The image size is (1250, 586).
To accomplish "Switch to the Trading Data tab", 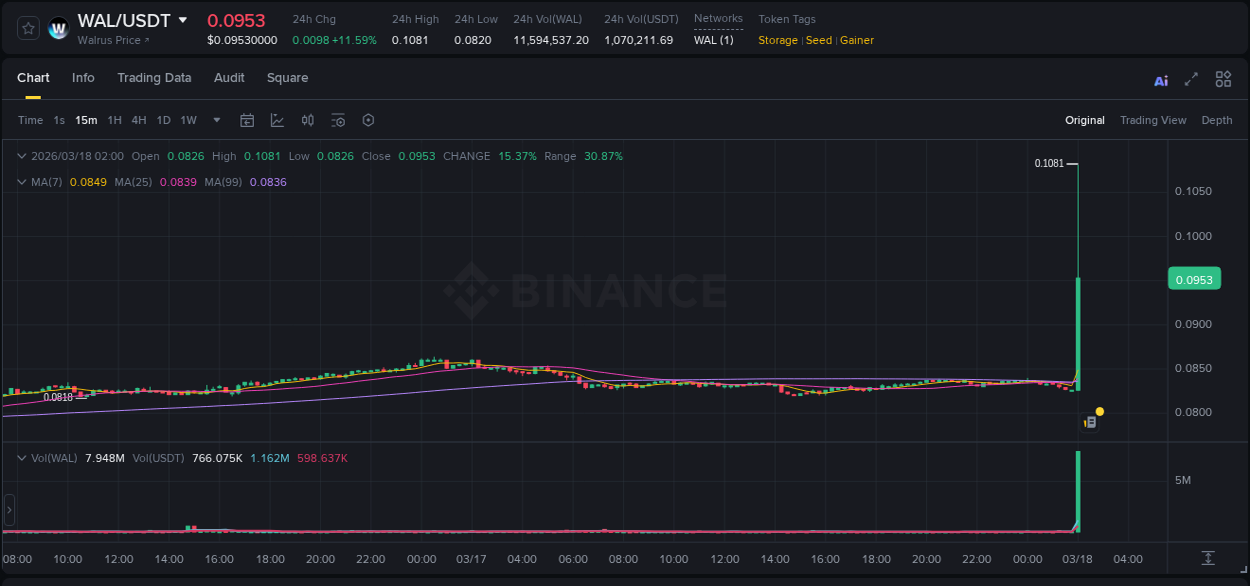I will click(x=154, y=78).
